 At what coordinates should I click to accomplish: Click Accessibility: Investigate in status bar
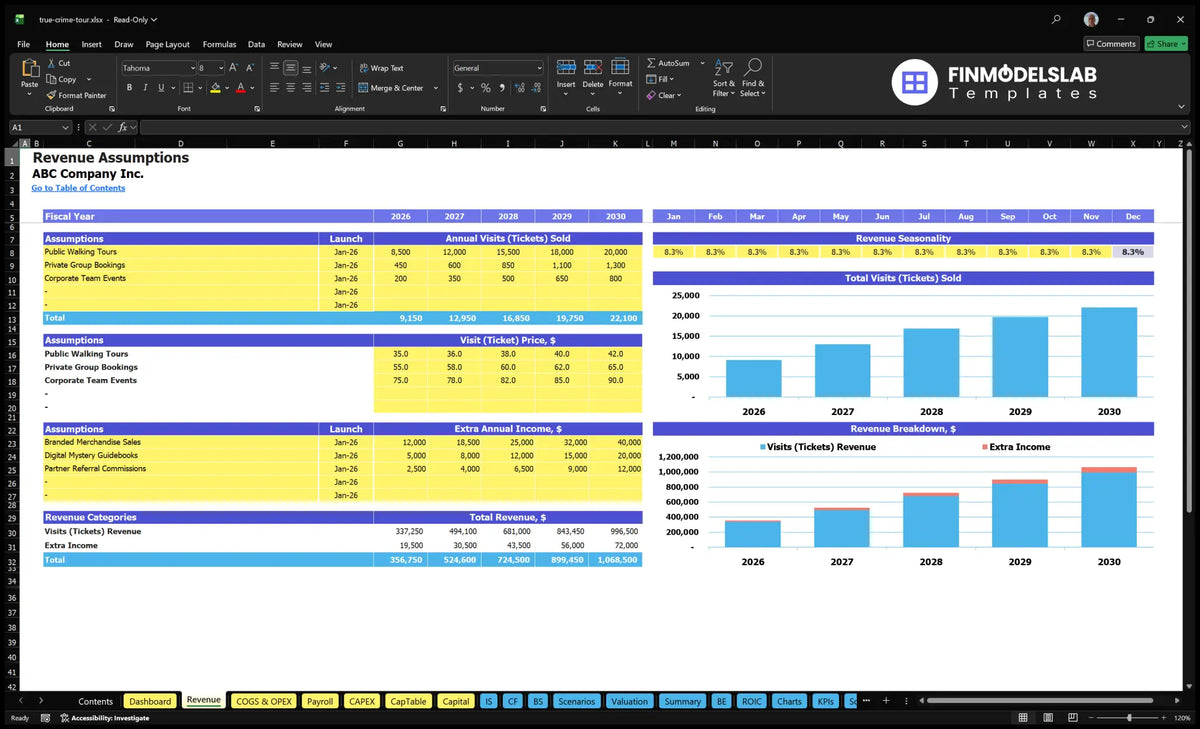click(x=104, y=718)
